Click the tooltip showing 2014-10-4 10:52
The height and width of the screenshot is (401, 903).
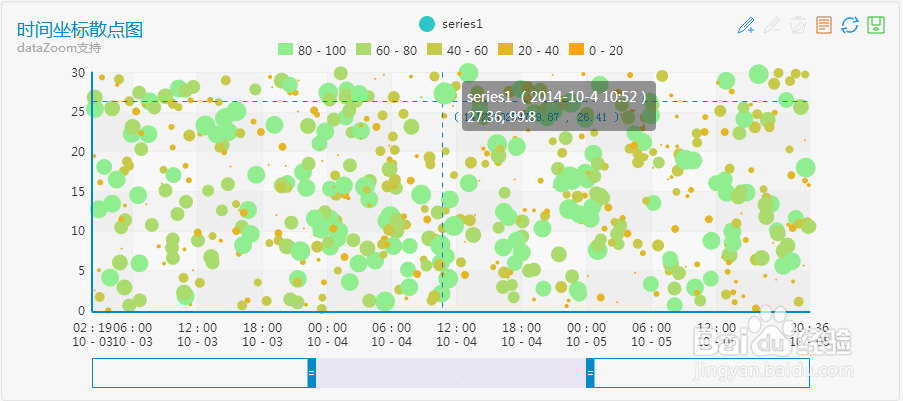point(559,105)
